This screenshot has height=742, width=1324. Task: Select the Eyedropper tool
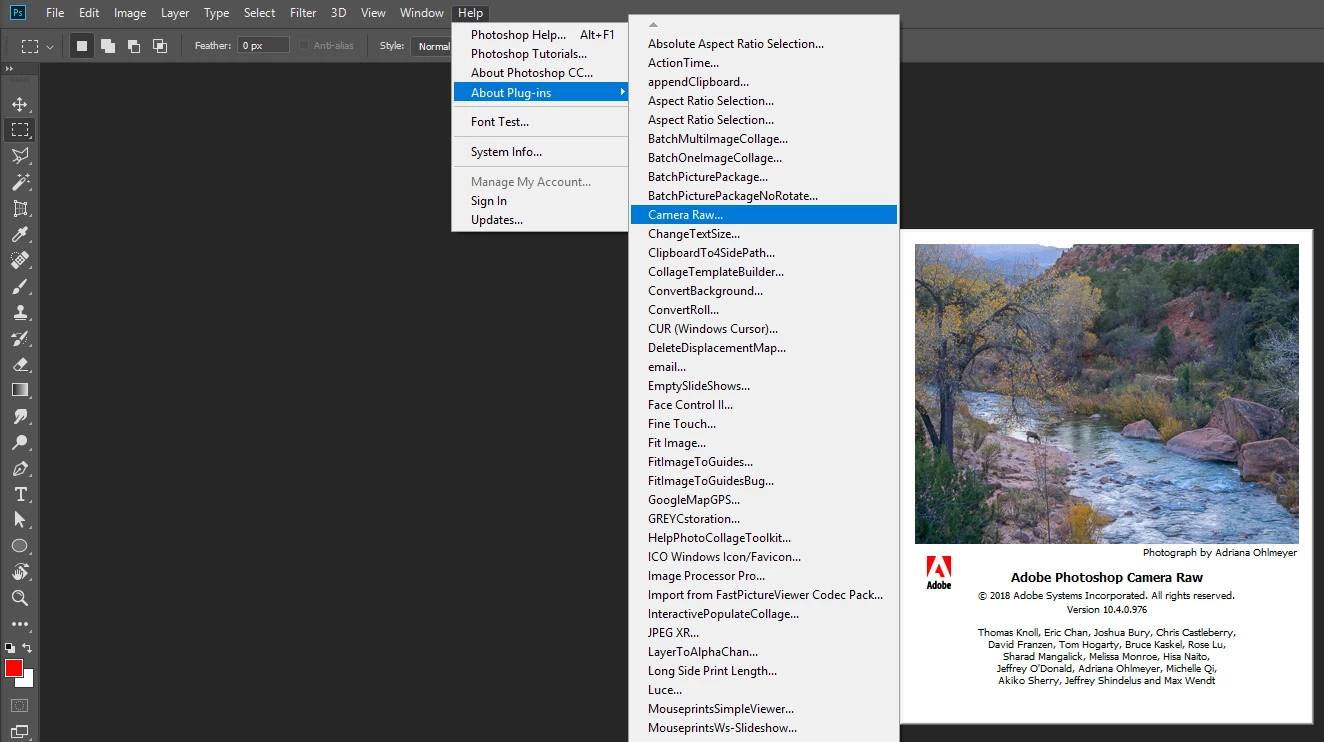point(20,234)
